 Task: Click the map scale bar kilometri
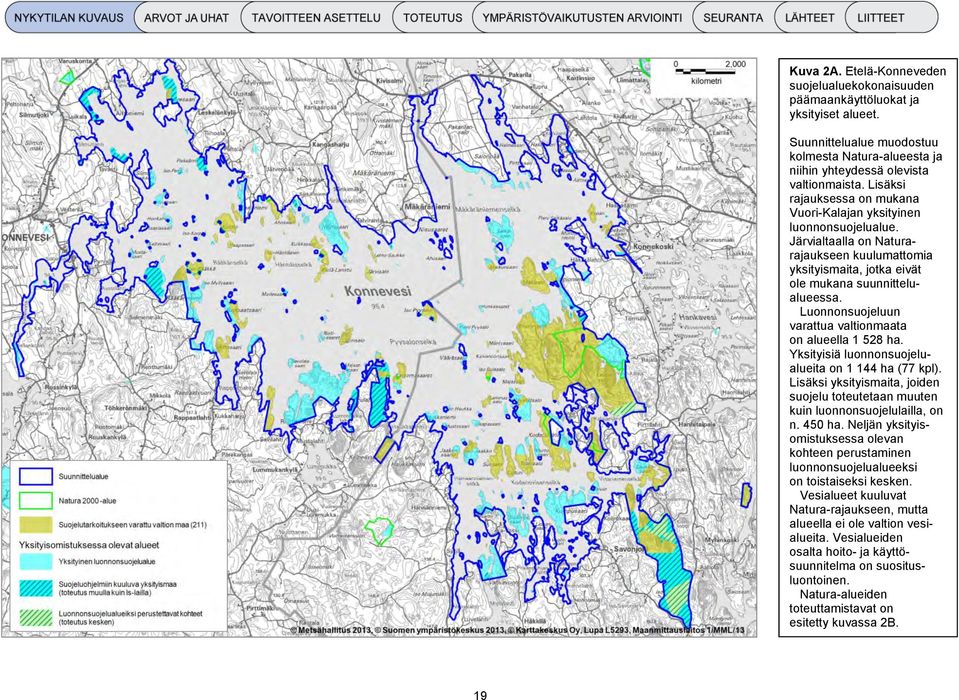709,72
